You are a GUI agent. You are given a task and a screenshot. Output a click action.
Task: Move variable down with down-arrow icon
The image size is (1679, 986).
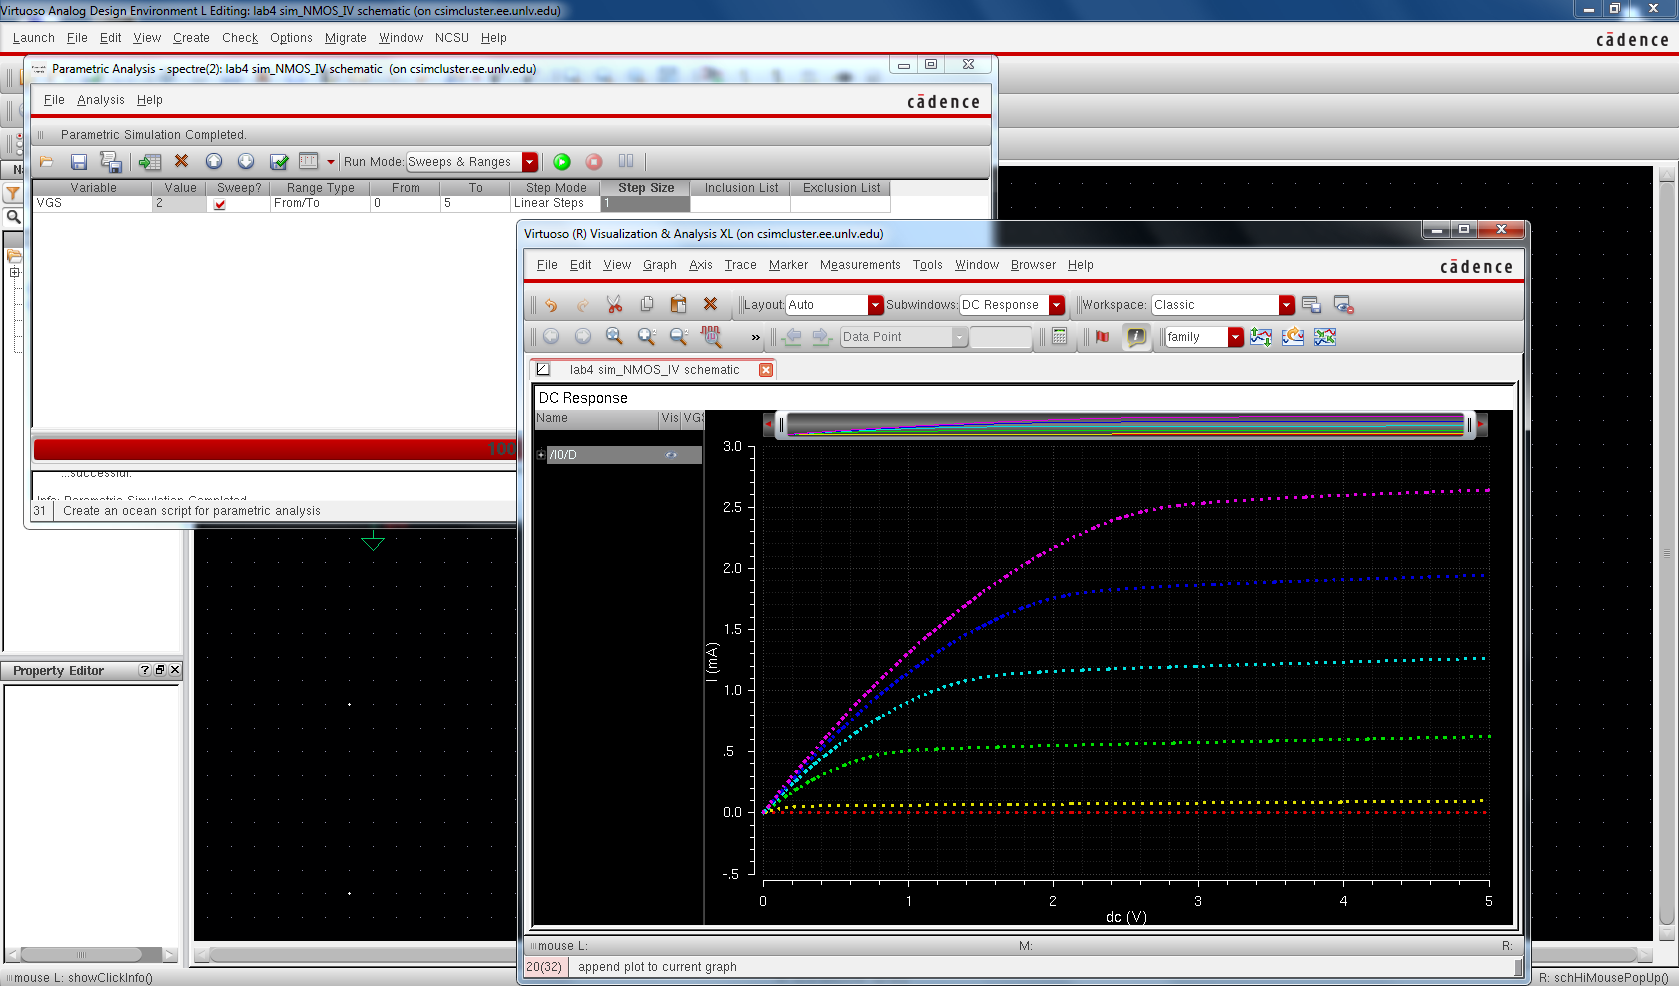coord(246,161)
